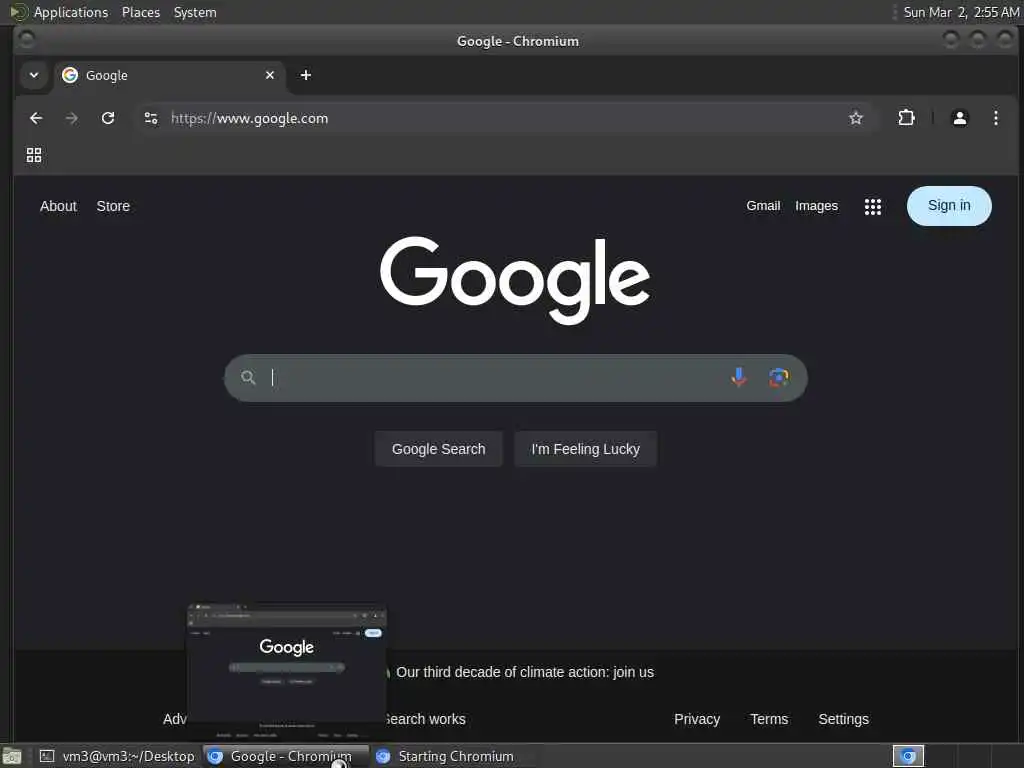Screen dimensions: 1024x768
Task: Search by image with the camera lens icon
Action: coord(778,377)
